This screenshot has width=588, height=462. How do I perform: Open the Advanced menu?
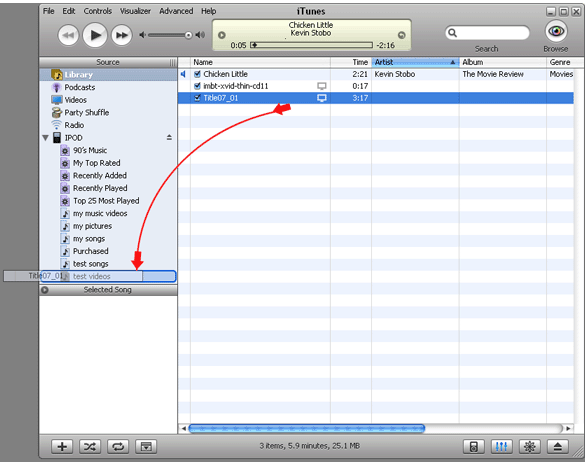tap(176, 11)
